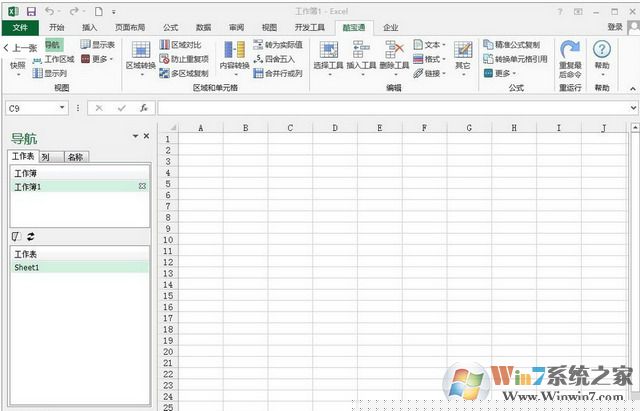Apply the 四舍五入 rounding tool
This screenshot has width=640, height=411.
coord(274,59)
